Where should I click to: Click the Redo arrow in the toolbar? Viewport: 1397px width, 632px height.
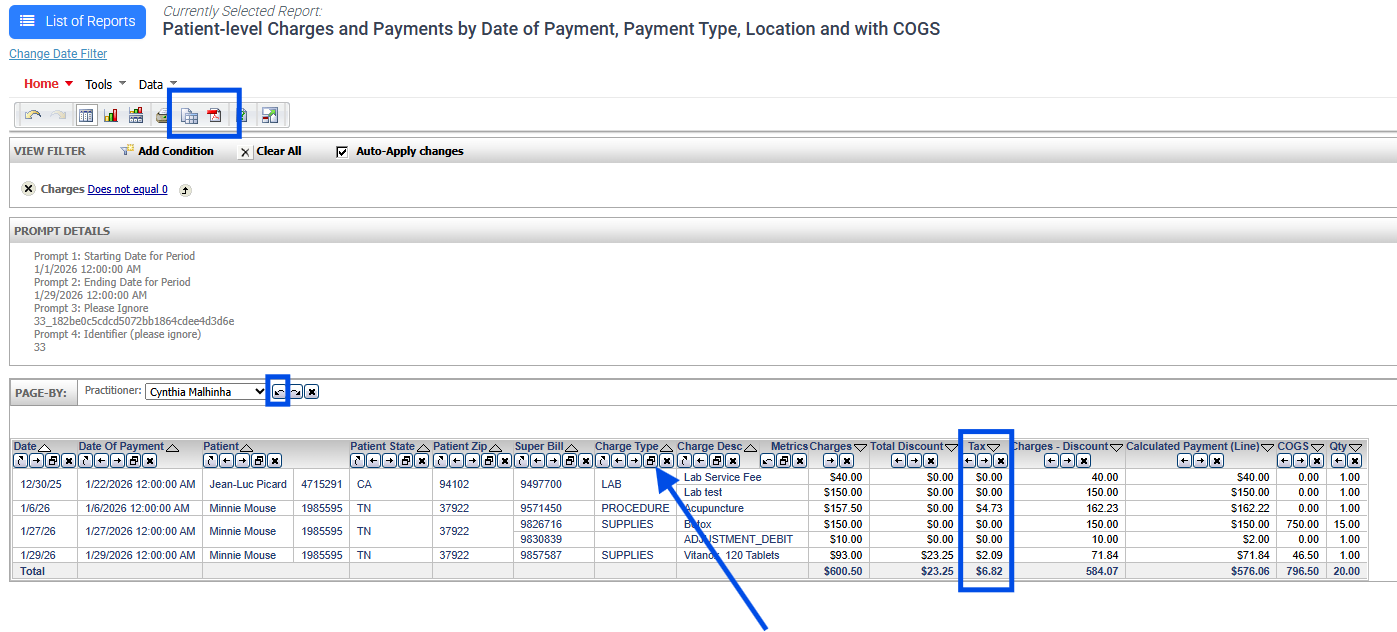coord(57,115)
